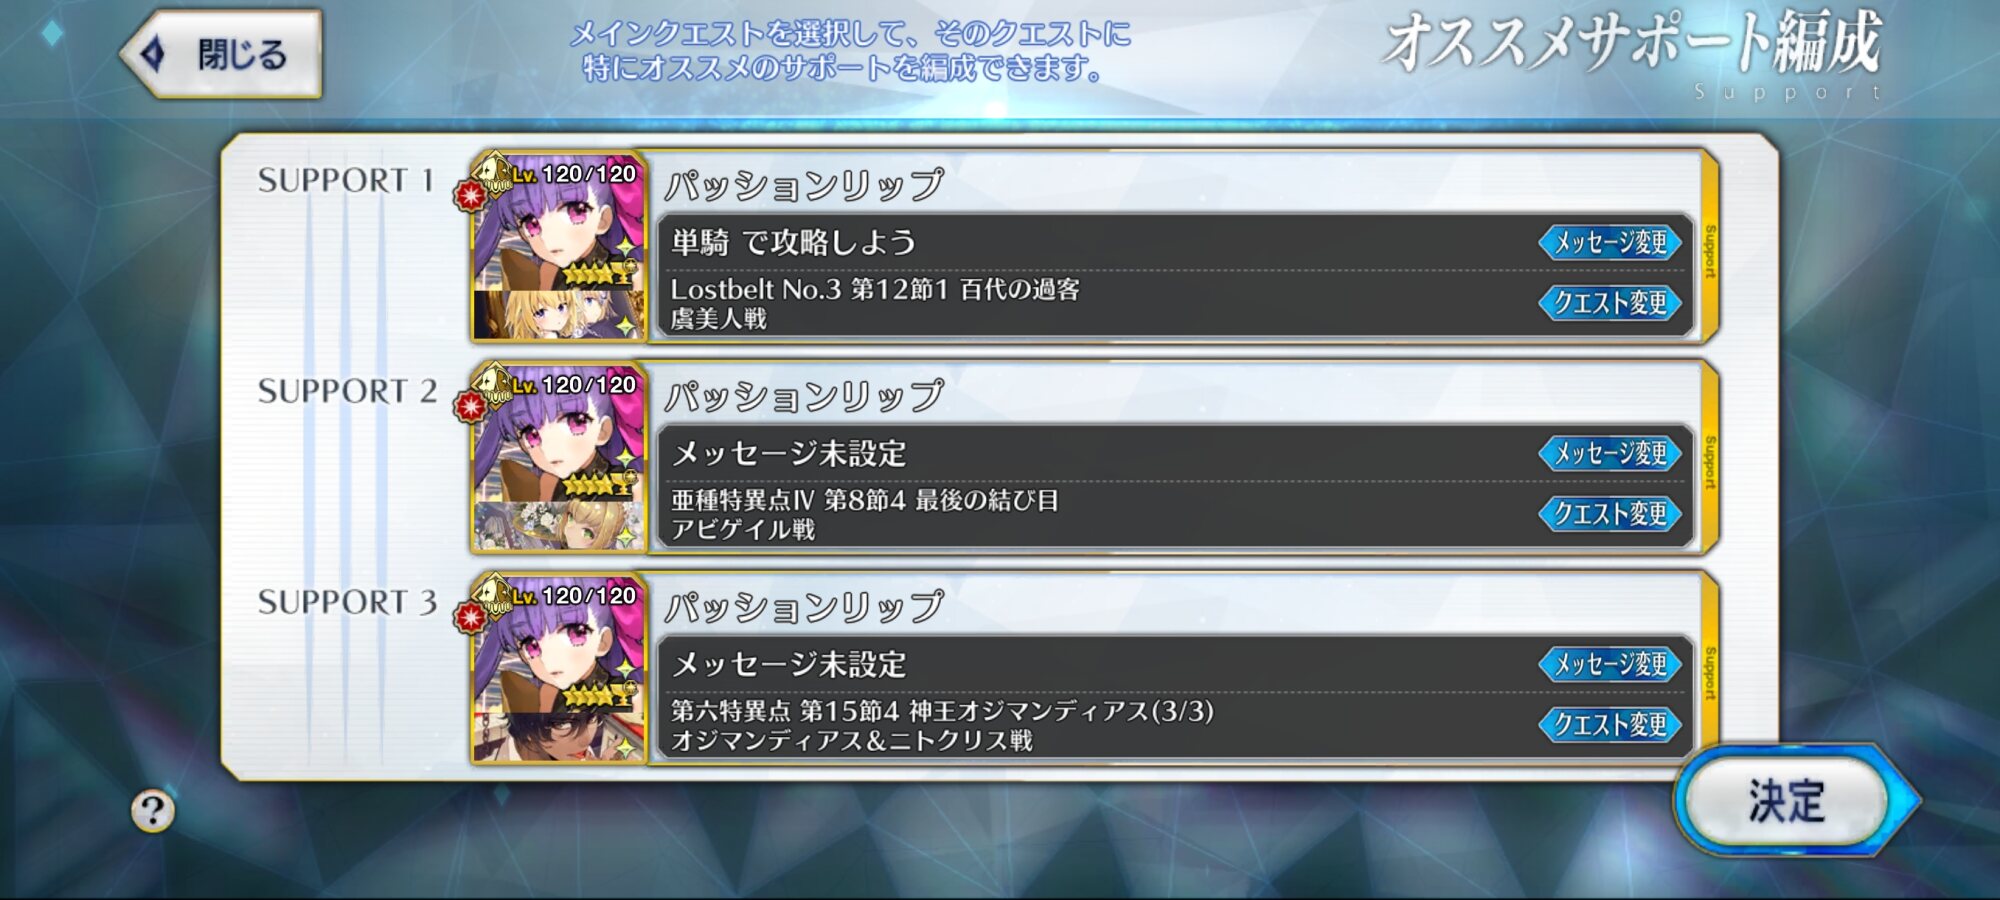Change message for Support 1
This screenshot has width=2000, height=900.
tap(1610, 242)
